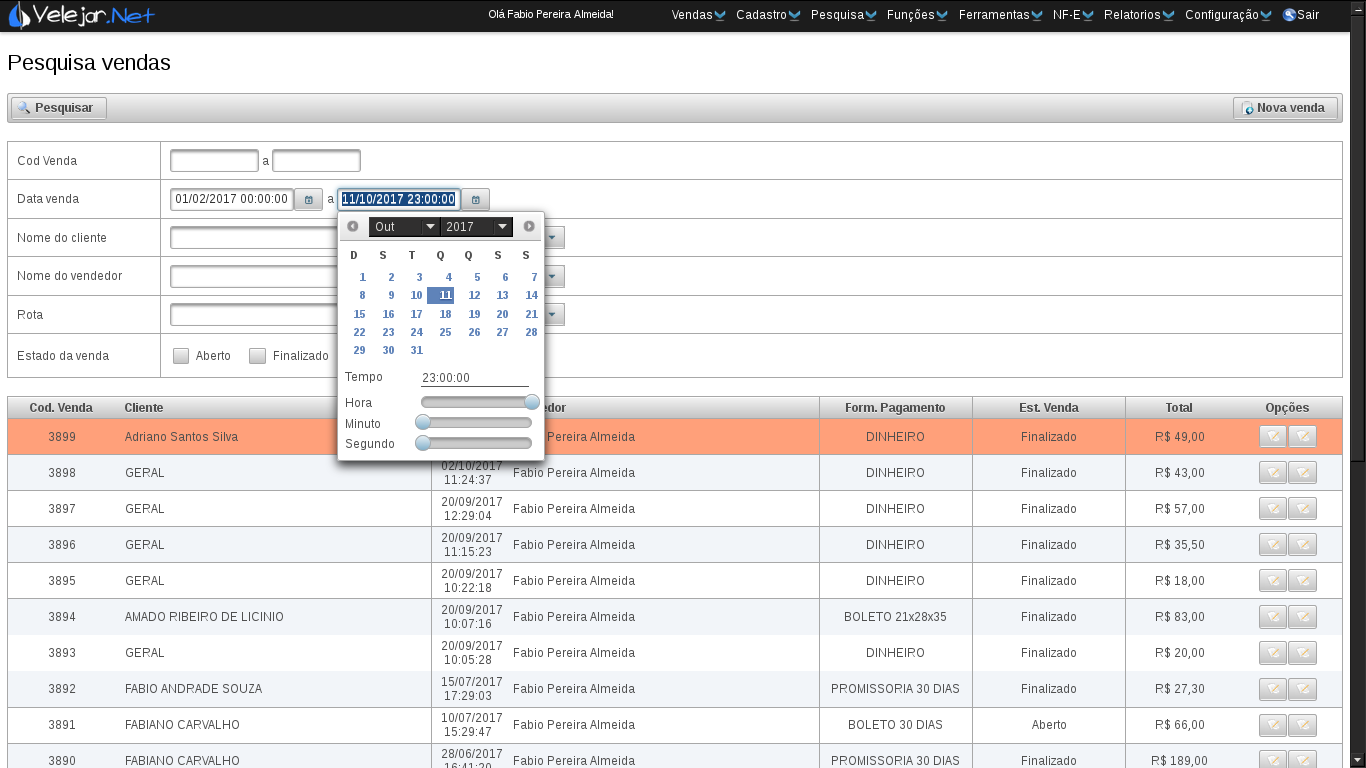This screenshot has height=768, width=1366.
Task: Click the second Cod Venda input field
Action: point(316,161)
